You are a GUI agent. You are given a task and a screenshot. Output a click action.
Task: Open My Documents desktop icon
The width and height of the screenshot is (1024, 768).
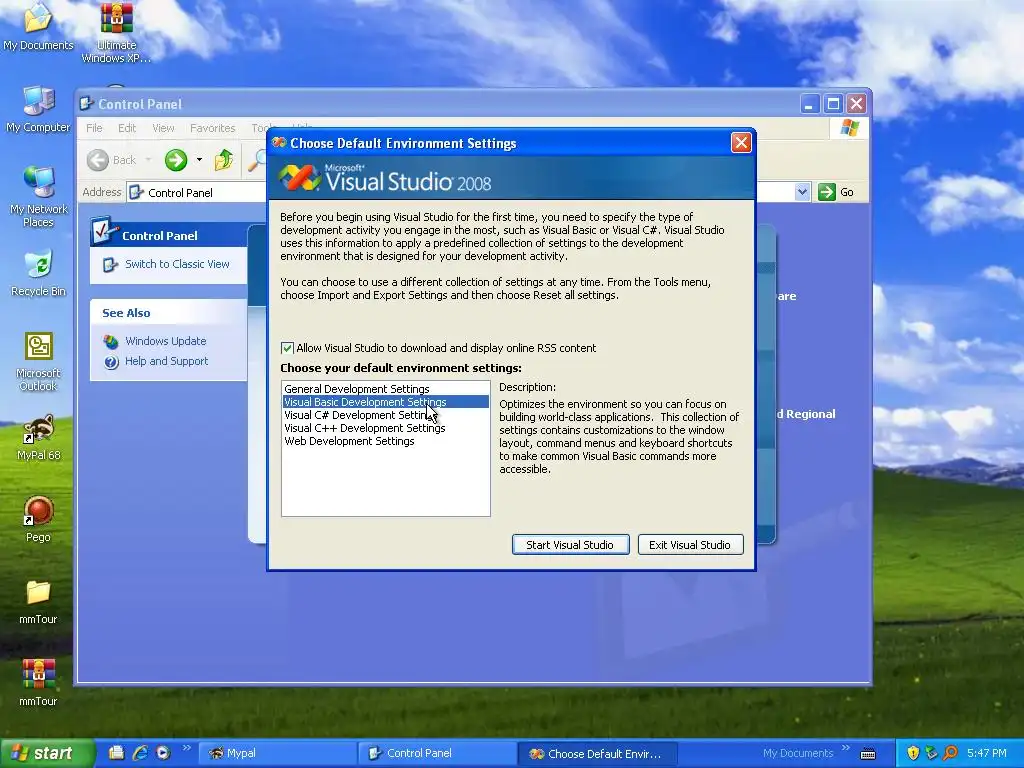(38, 26)
